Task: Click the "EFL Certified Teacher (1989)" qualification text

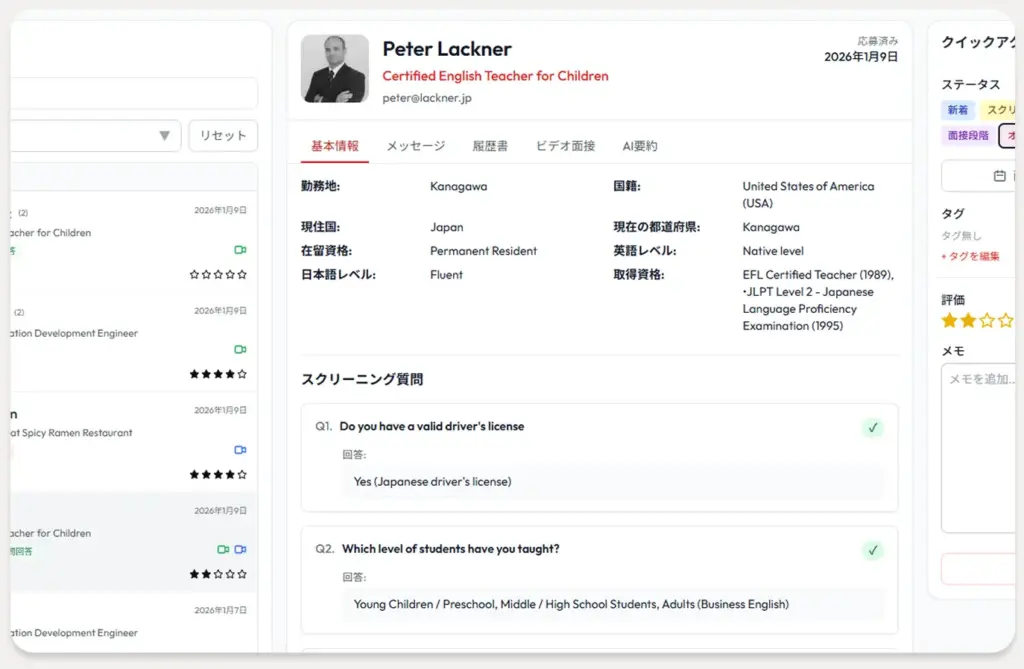Action: tap(818, 275)
